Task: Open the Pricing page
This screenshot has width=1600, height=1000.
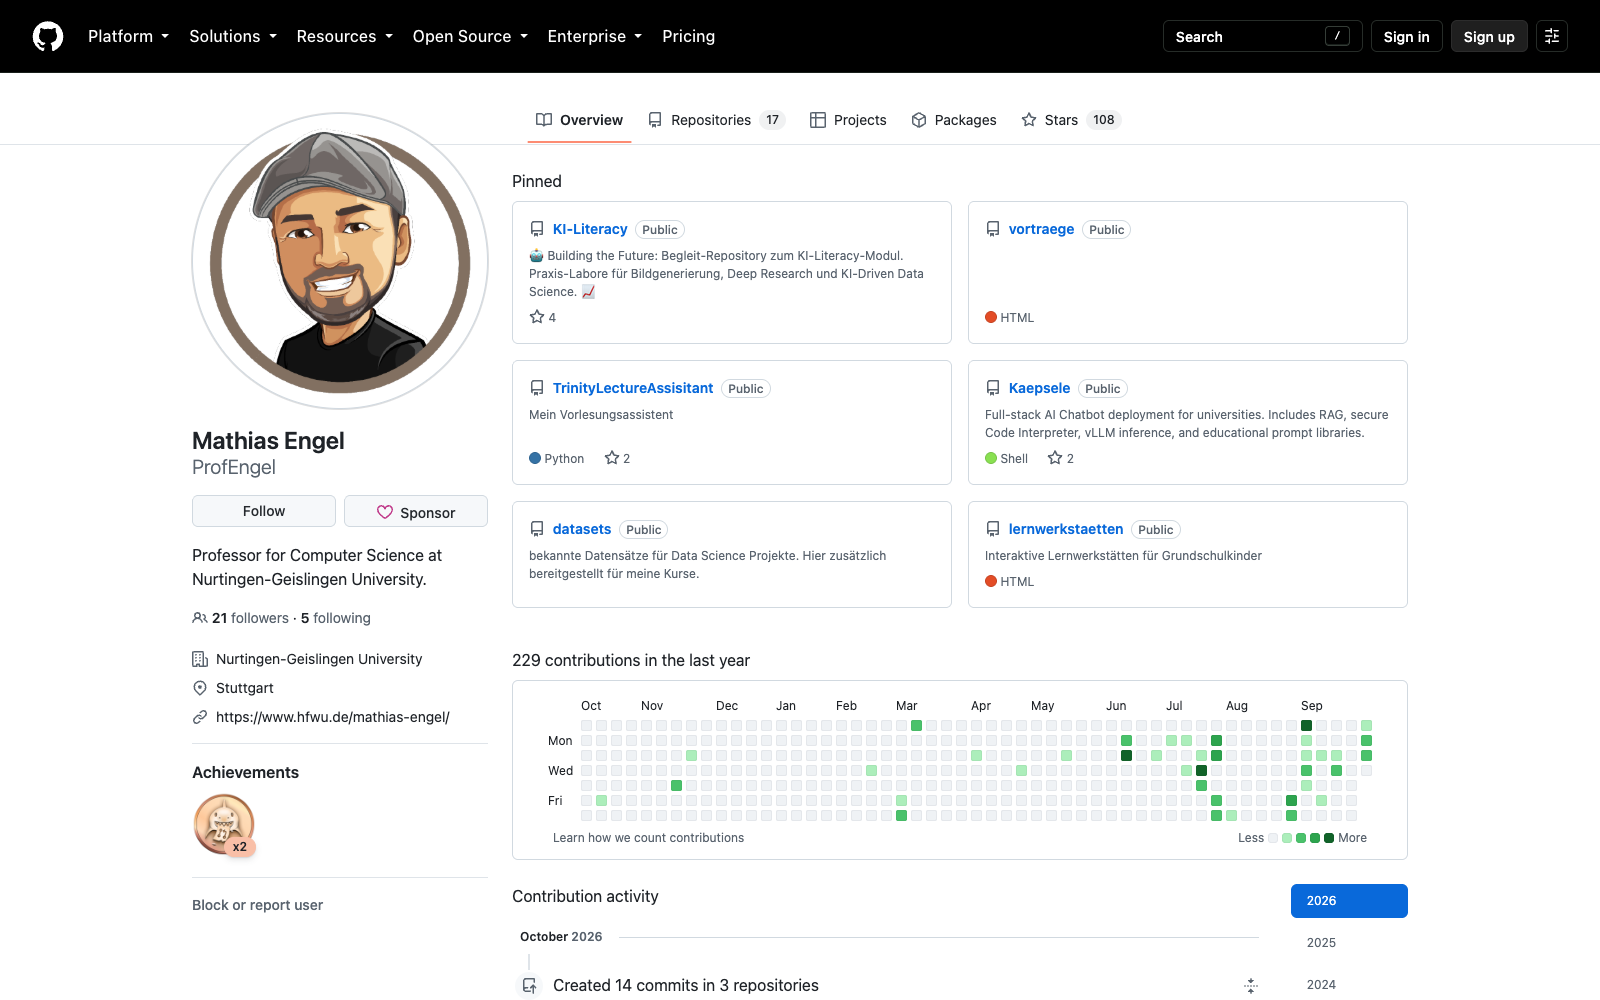Action: (689, 36)
